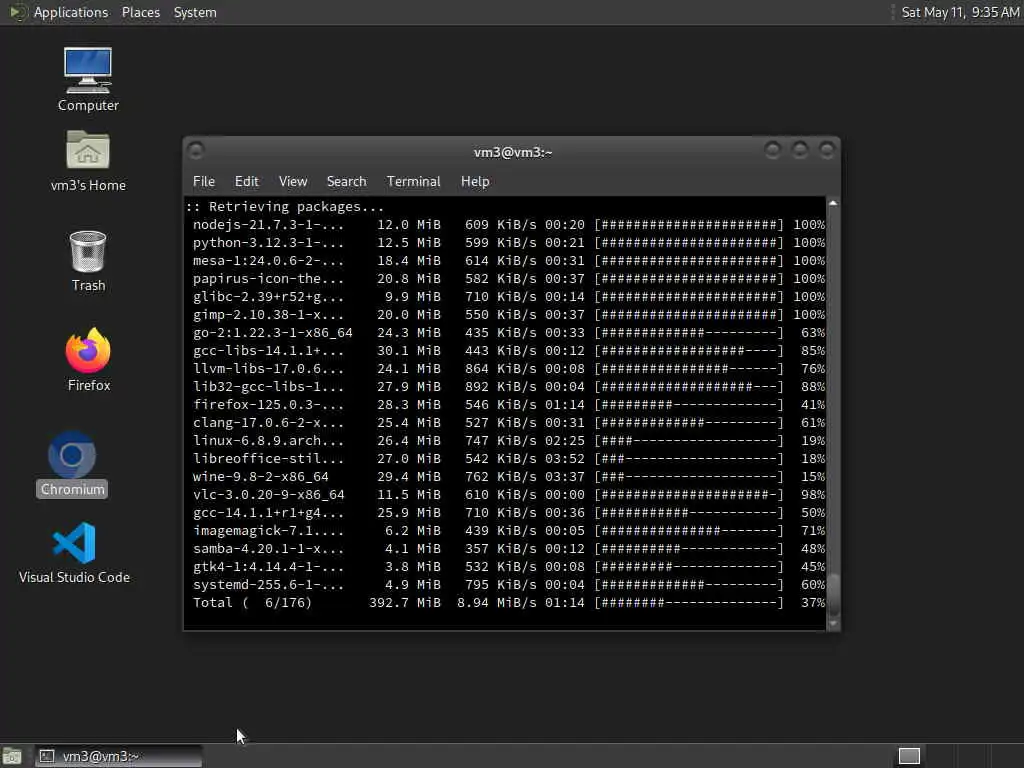Click the 892 KiB/s speed on lib32-gcc-libs row
The image size is (1024, 768).
[501, 387]
